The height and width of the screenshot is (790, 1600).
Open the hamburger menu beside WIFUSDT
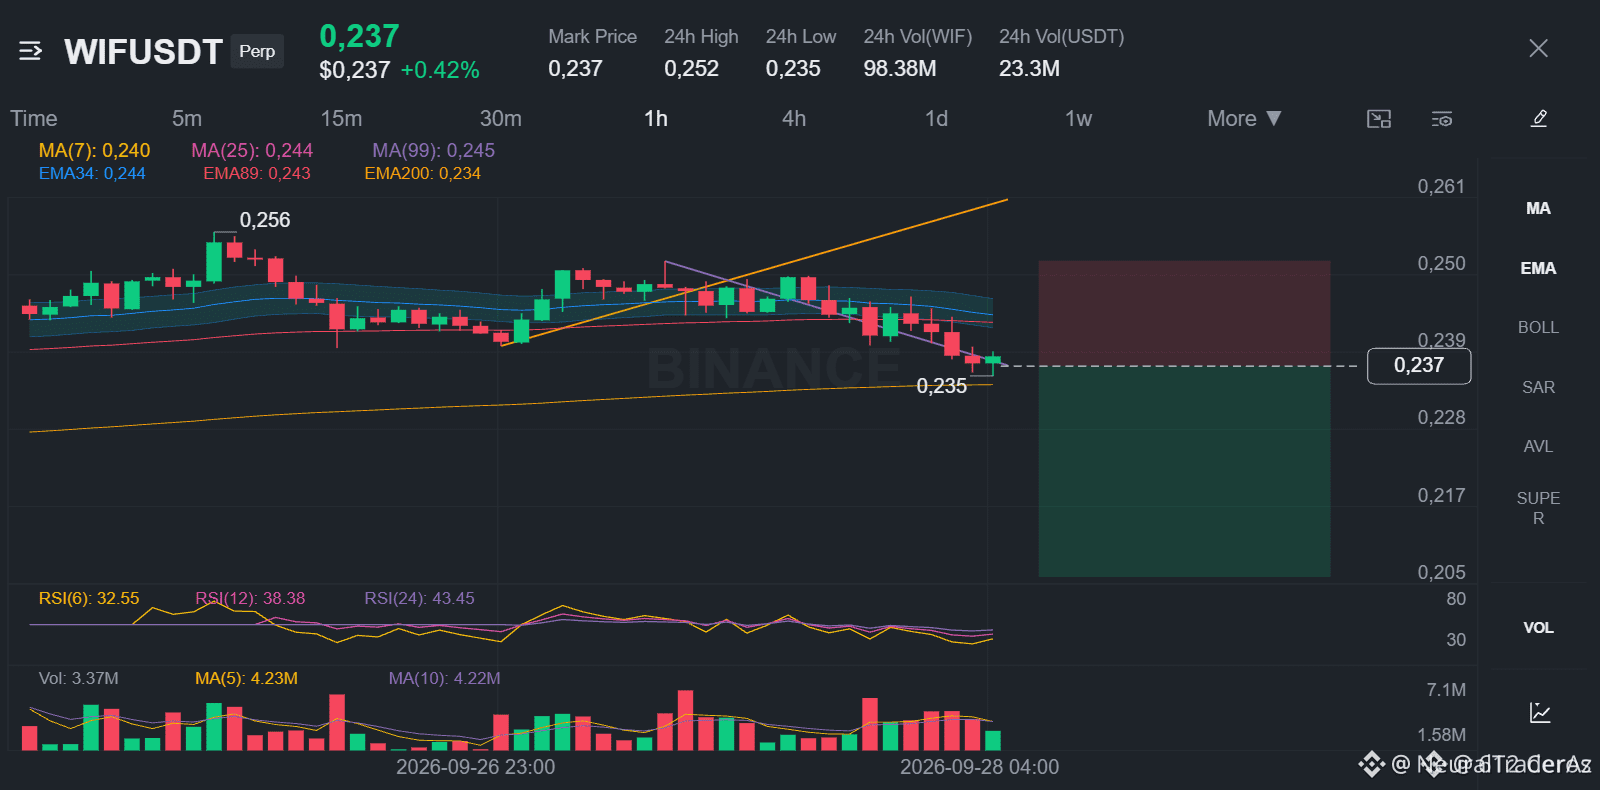coord(30,50)
